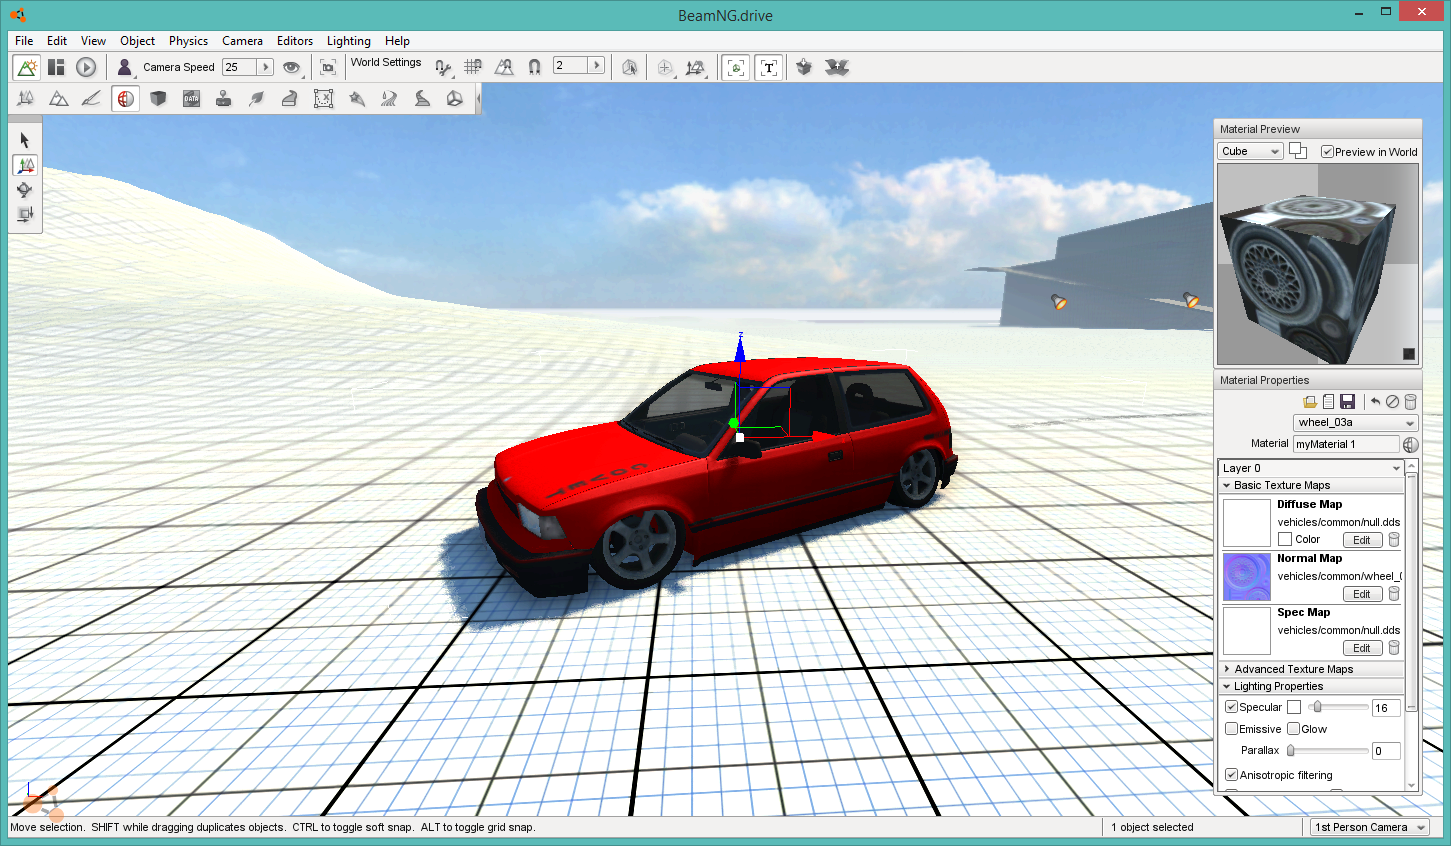Open the Lighting menu
The width and height of the screenshot is (1451, 846).
[x=348, y=41]
